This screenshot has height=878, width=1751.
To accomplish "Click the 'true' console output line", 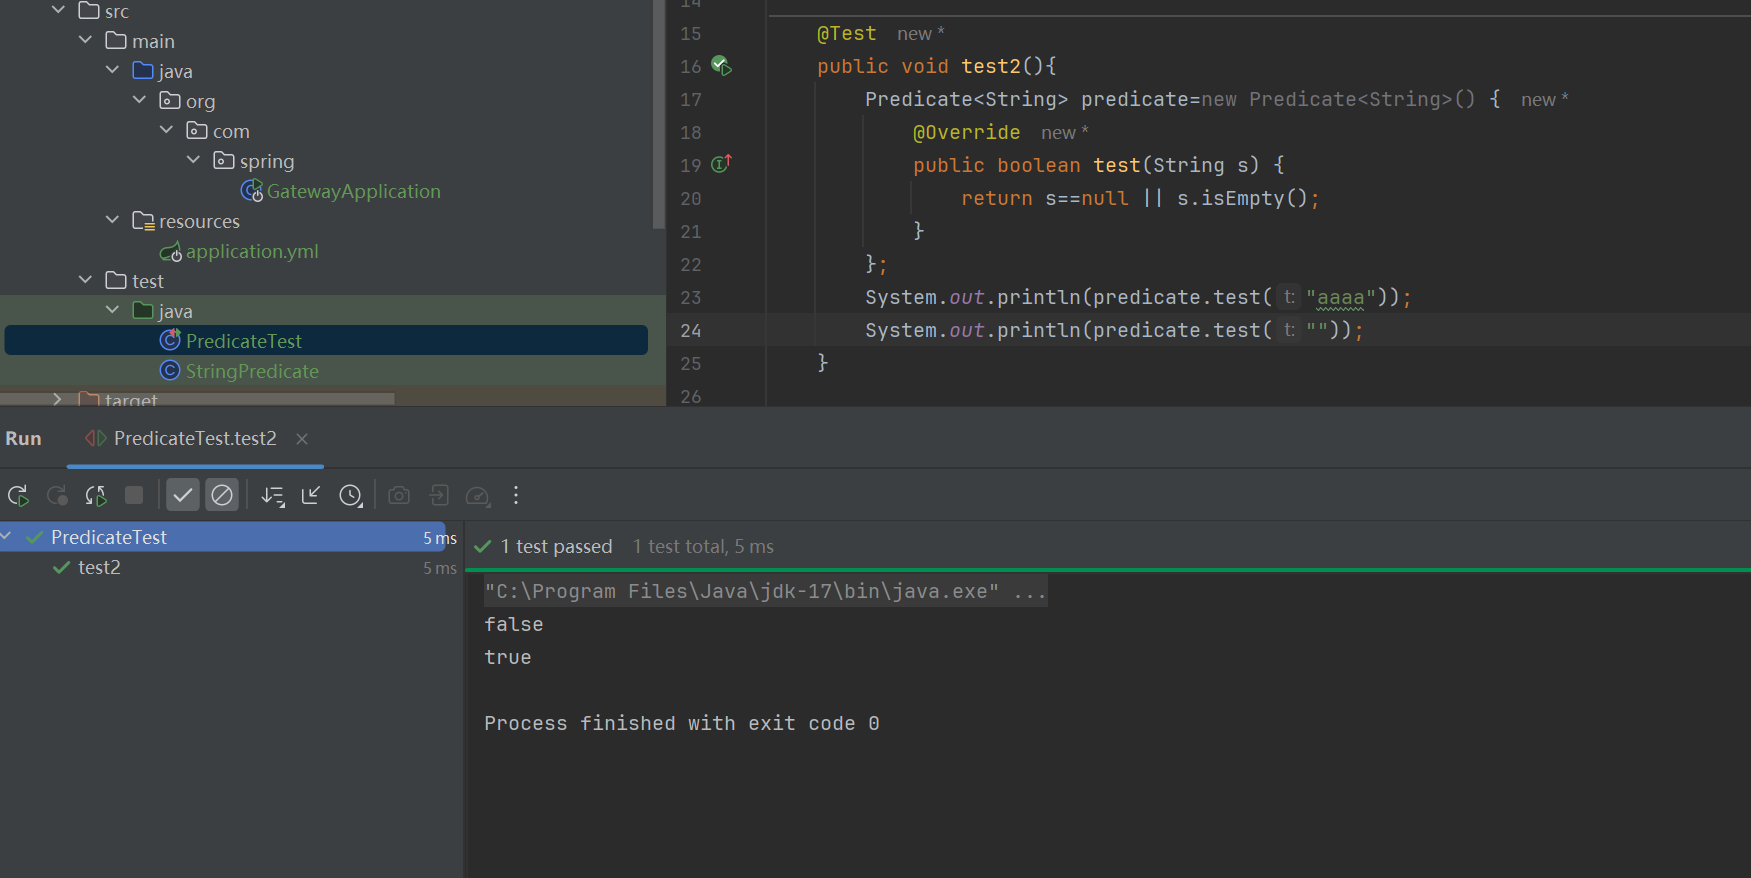I will [x=508, y=657].
